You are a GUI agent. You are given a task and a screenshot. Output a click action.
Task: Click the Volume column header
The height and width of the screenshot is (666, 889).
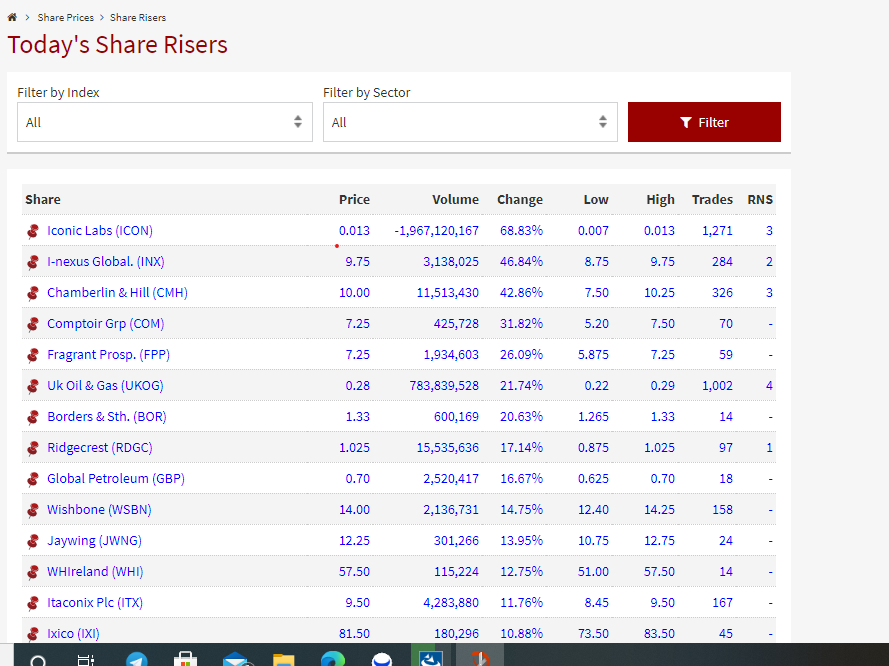[x=455, y=200]
